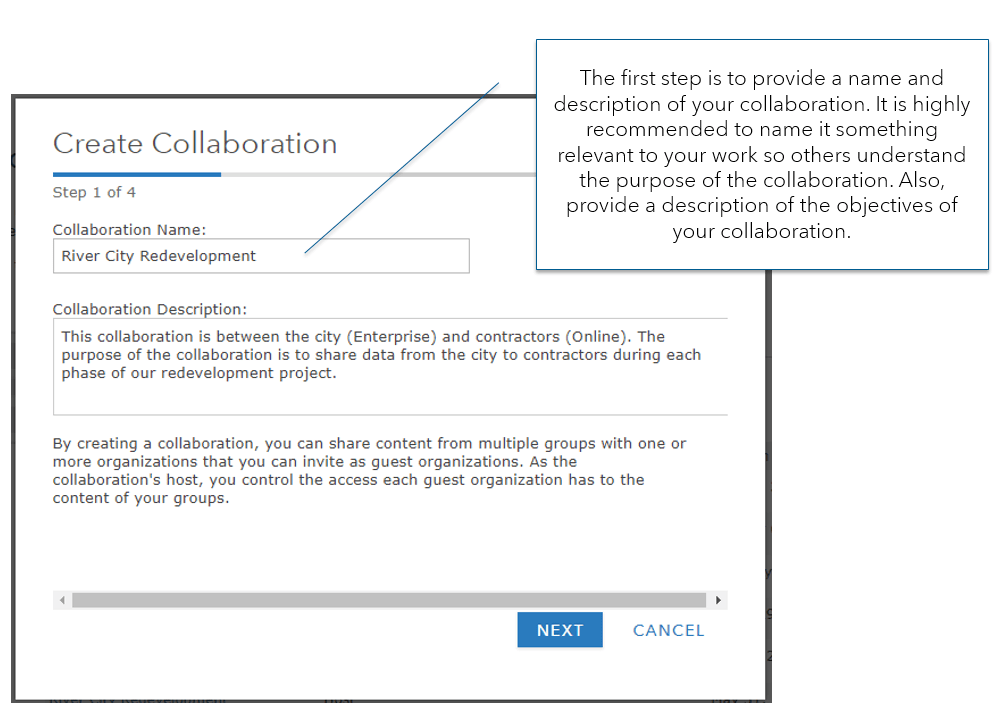Image resolution: width=1000 pixels, height=716 pixels.
Task: Select the text River City Redevelopment
Action: (158, 256)
